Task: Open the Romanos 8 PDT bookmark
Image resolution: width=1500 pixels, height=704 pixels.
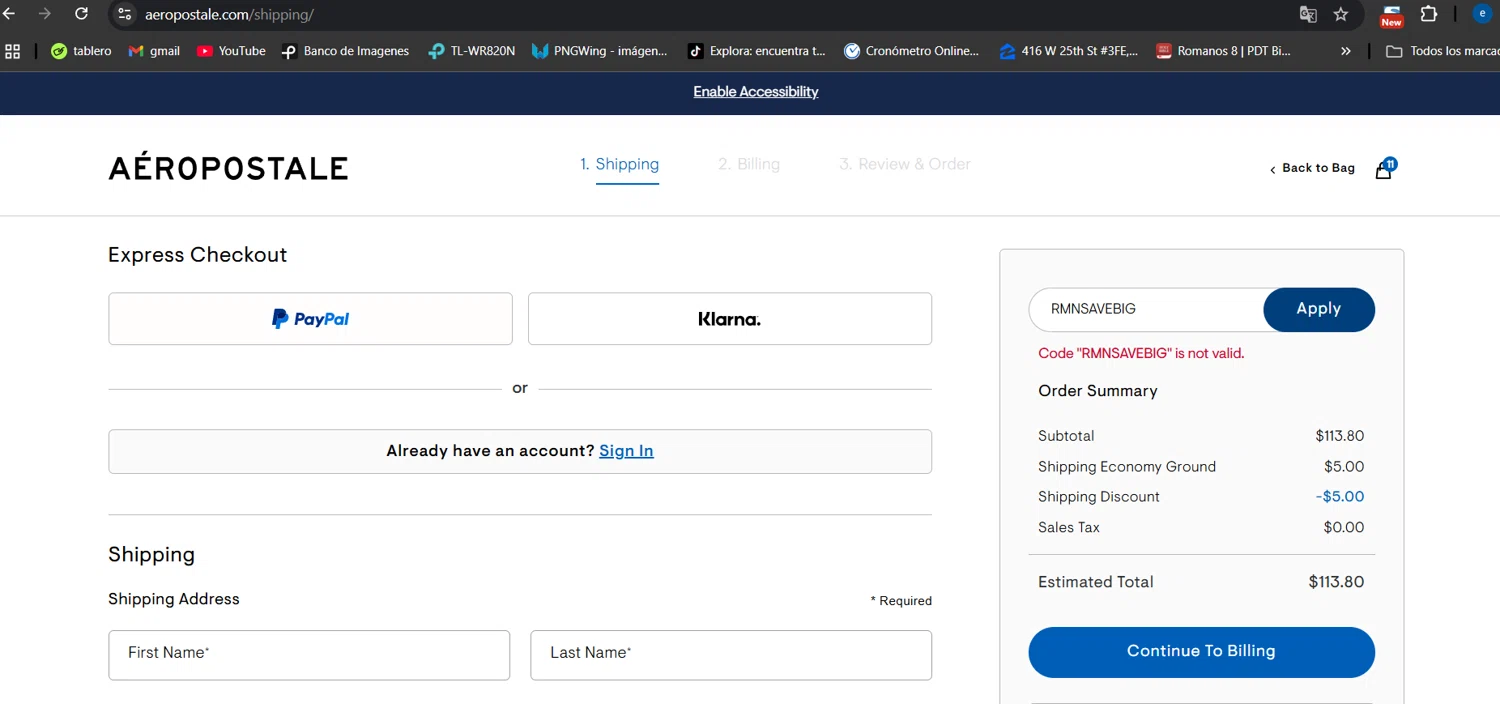Action: (x=1223, y=51)
